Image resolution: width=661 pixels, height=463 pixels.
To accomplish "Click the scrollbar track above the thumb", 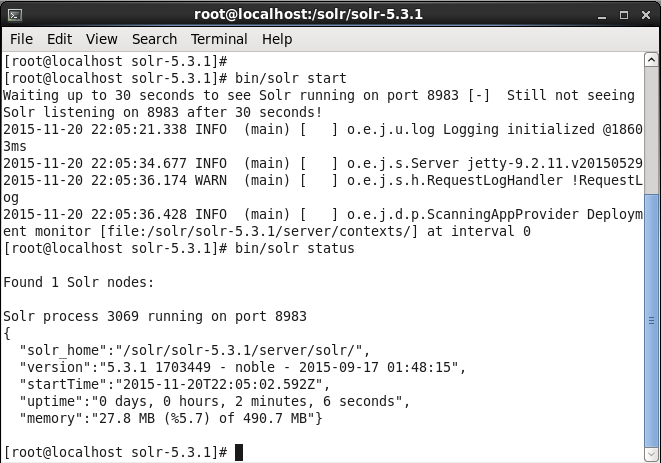I will point(651,130).
